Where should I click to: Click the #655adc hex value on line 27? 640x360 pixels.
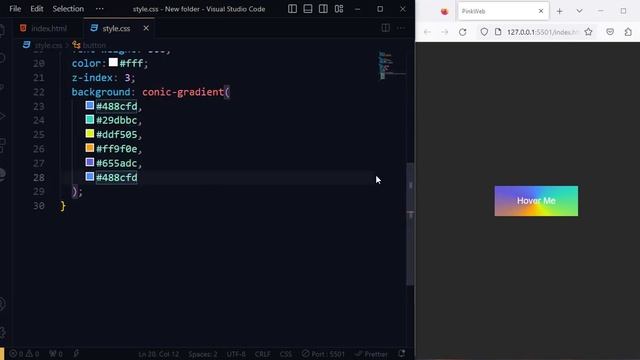[117, 163]
